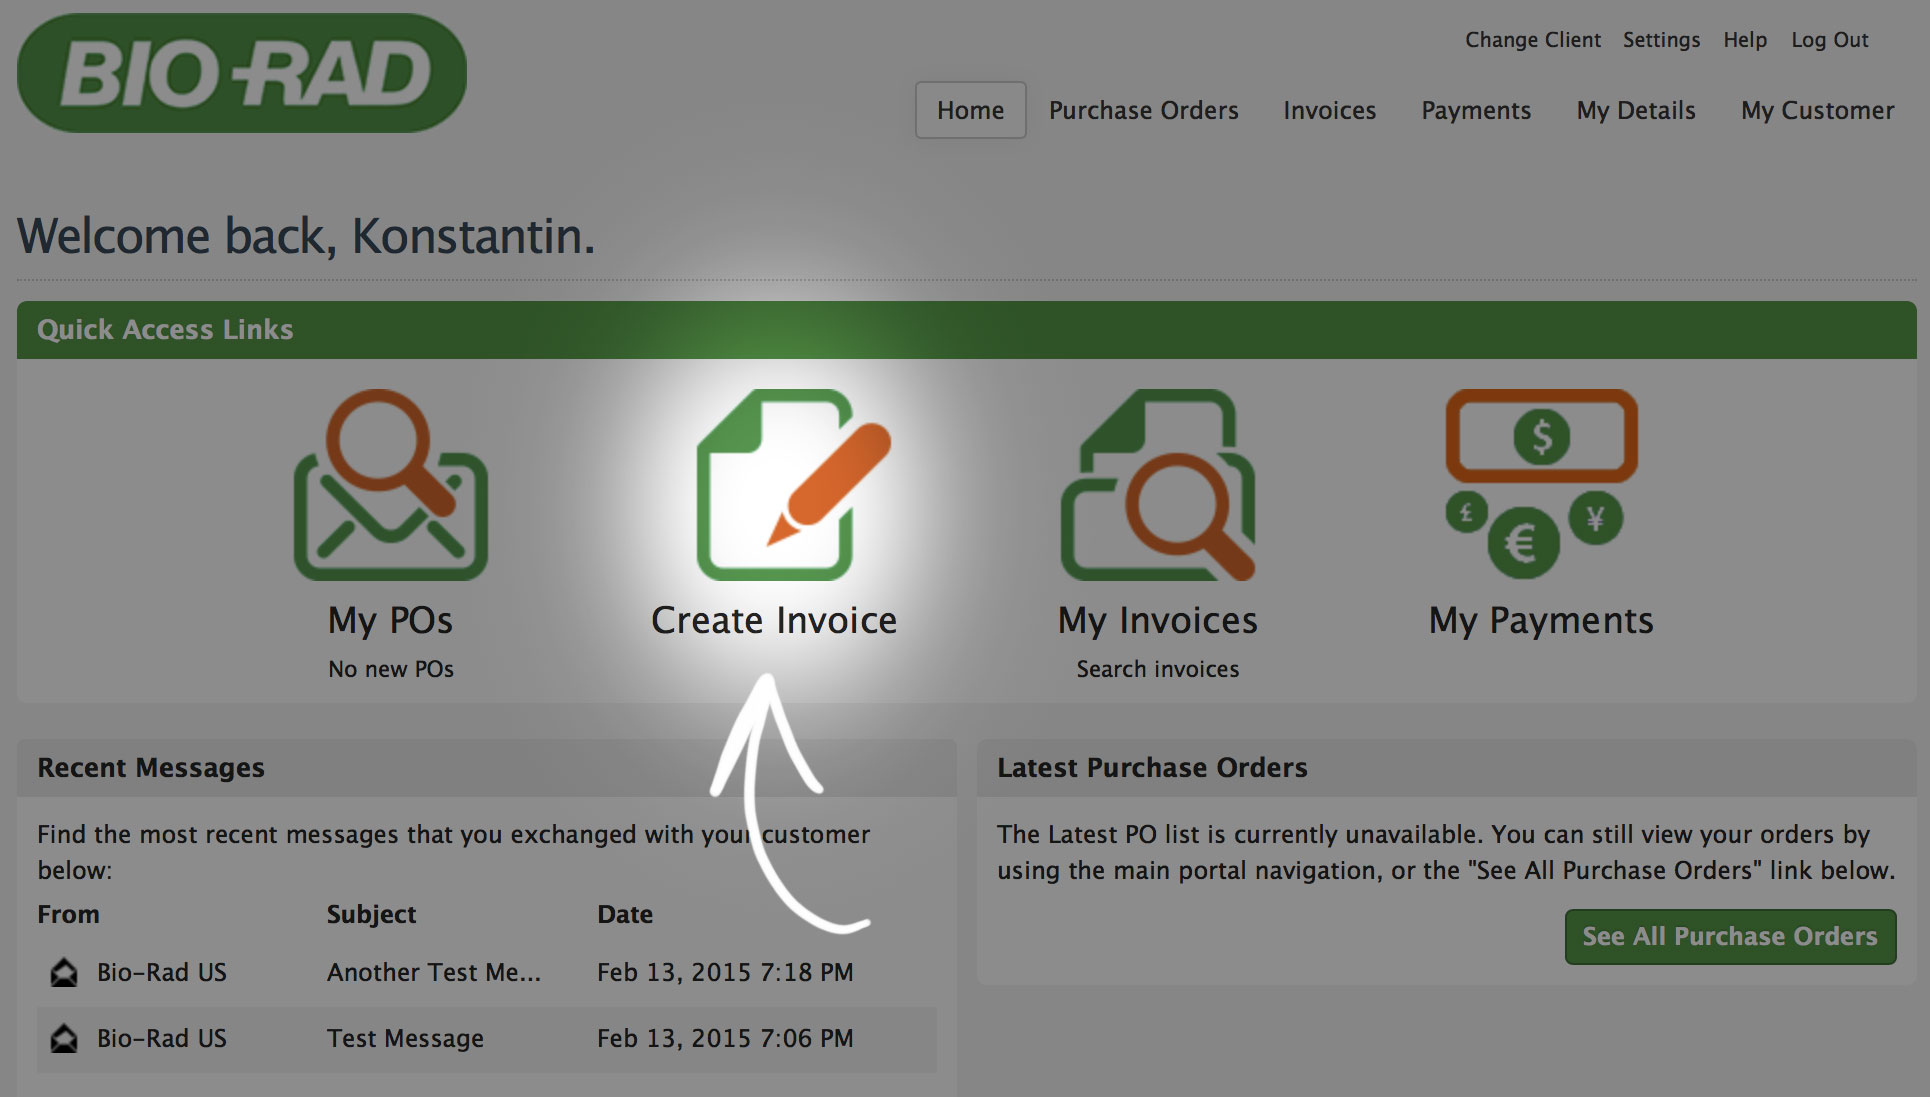Click envelope icon beside Another Test message
The image size is (1930, 1097).
coord(64,972)
